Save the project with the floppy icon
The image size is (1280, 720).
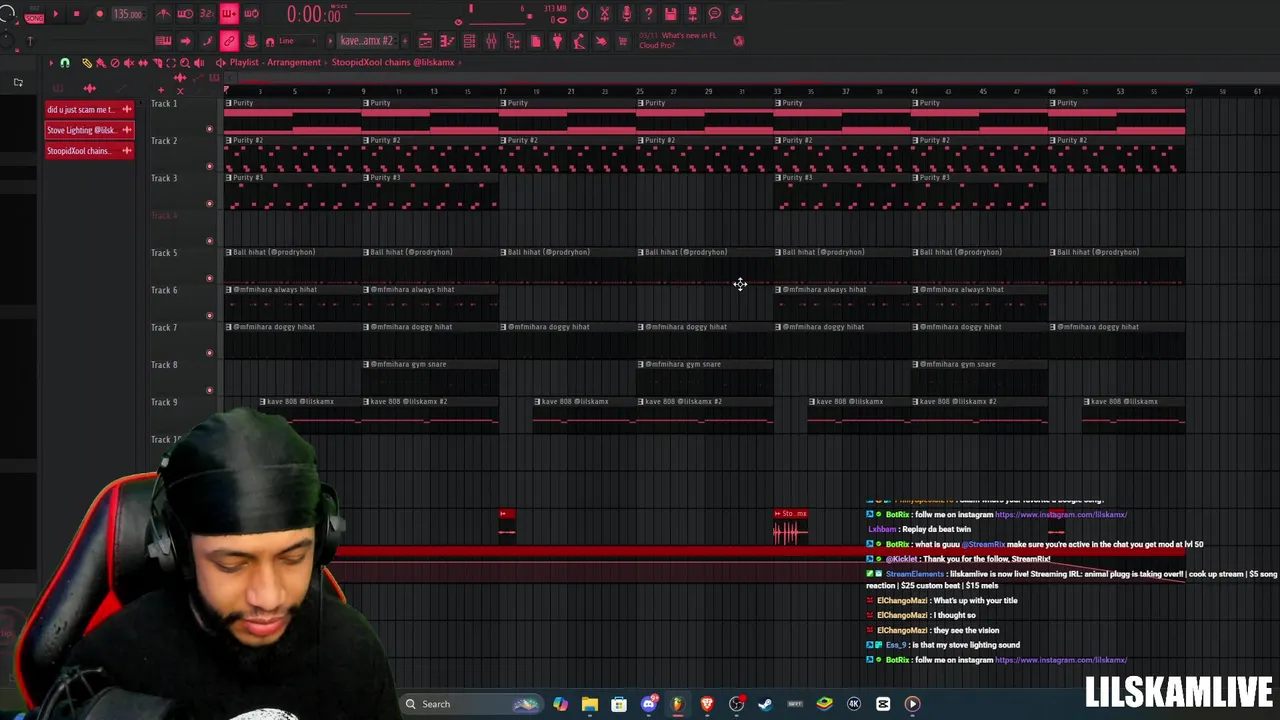(x=671, y=14)
